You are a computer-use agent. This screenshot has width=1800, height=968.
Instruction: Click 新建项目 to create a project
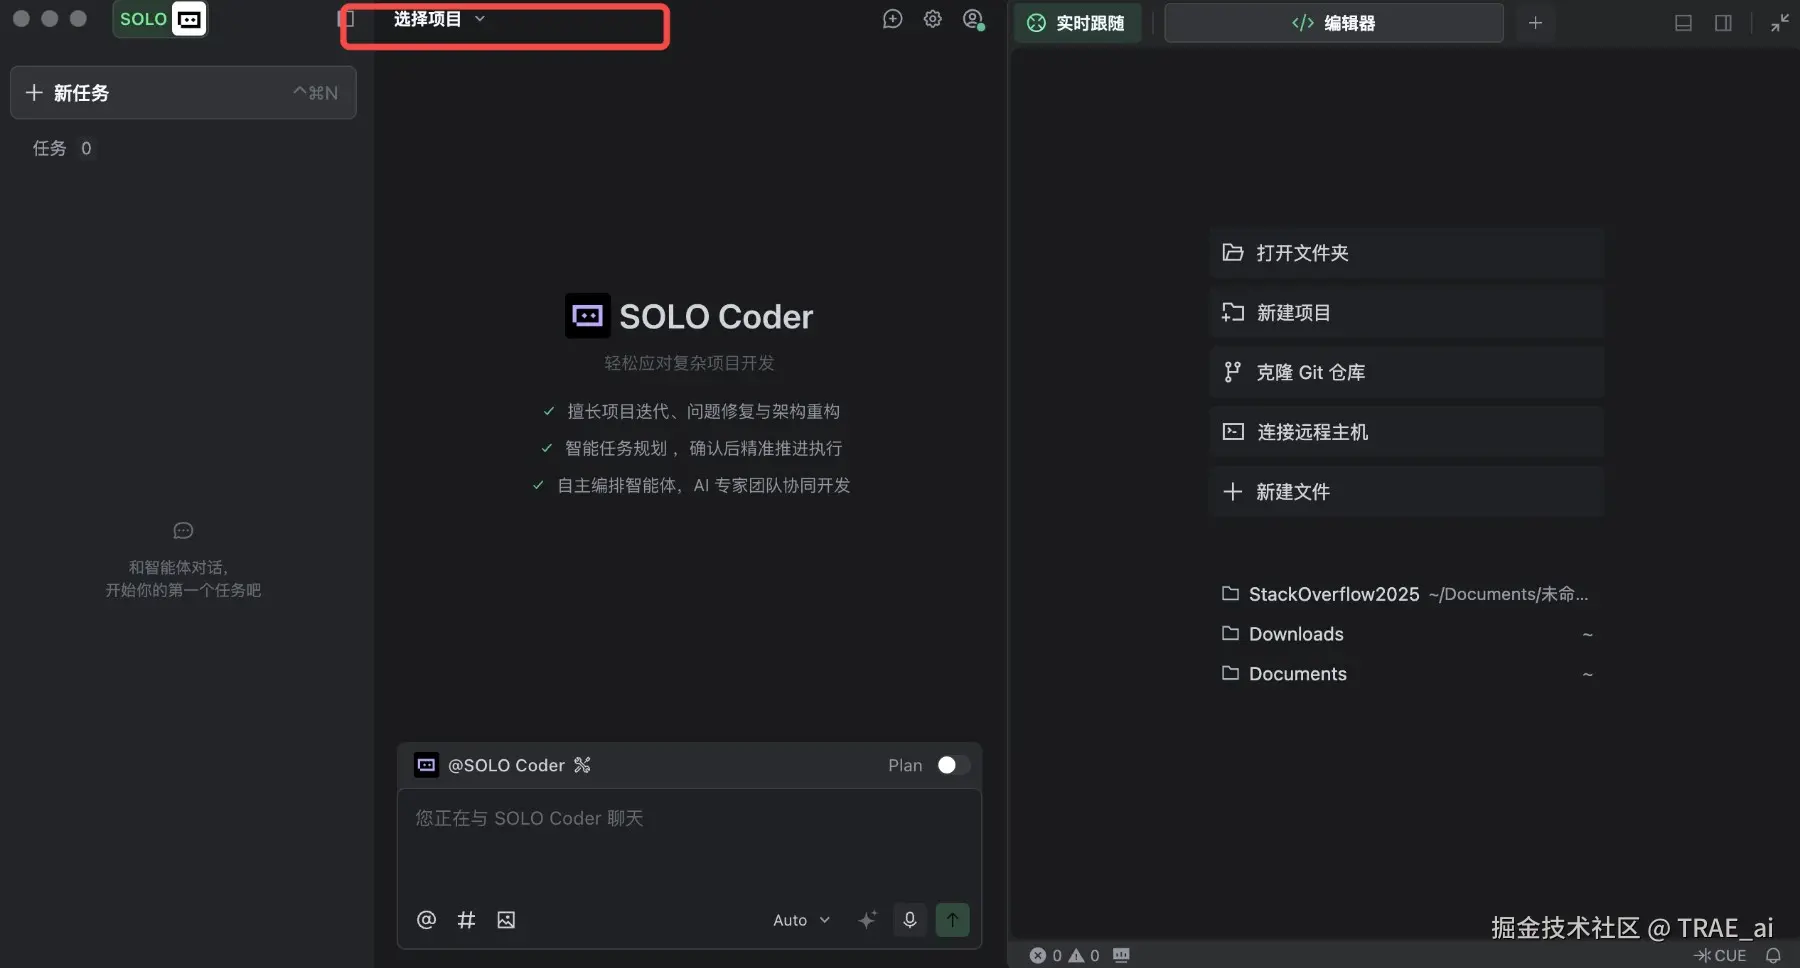pyautogui.click(x=1406, y=313)
